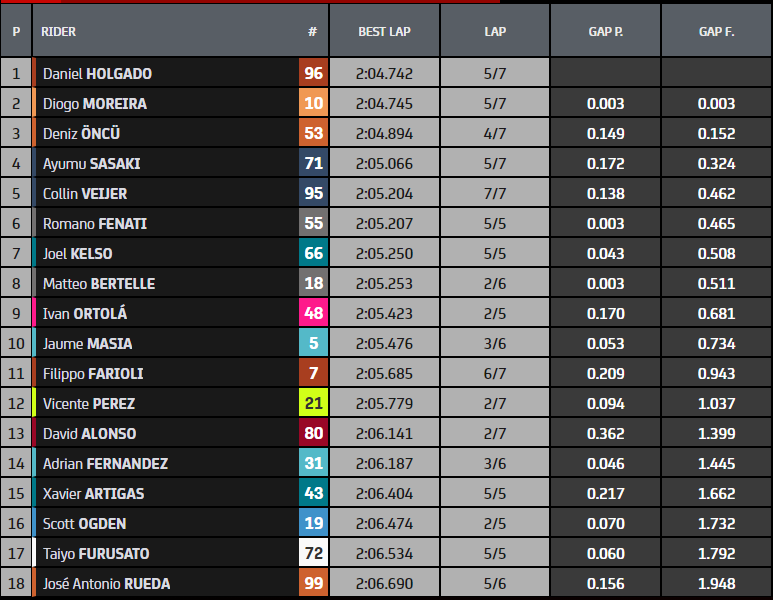Click Ayumu SASAKI's name

[x=90, y=164]
